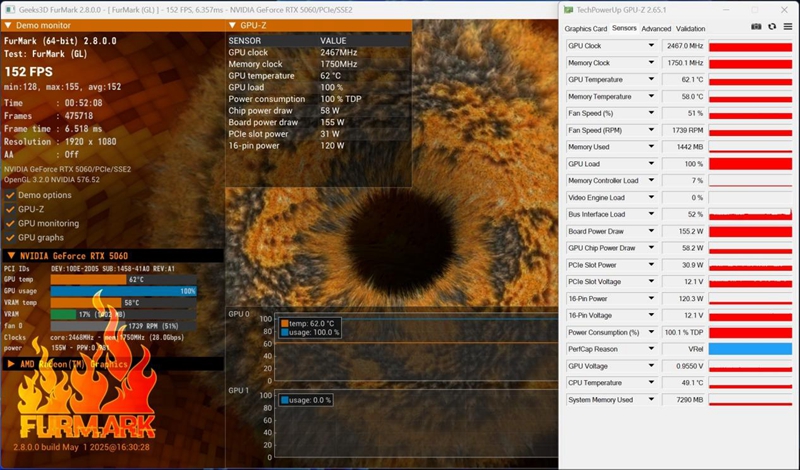Collapse the FurMark GPU-Z panel header arrow

pos(233,25)
